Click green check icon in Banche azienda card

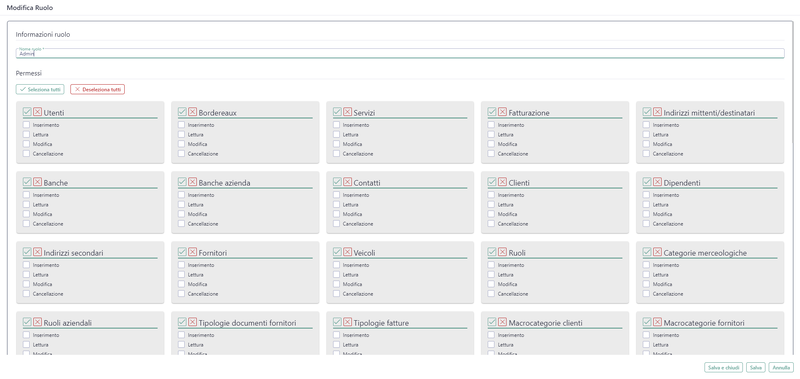coord(182,182)
